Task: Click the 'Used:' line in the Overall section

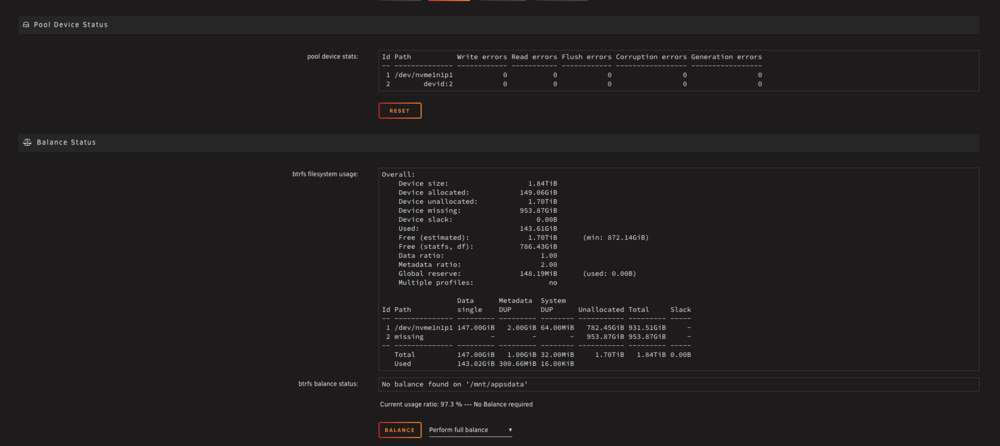Action: coord(478,228)
